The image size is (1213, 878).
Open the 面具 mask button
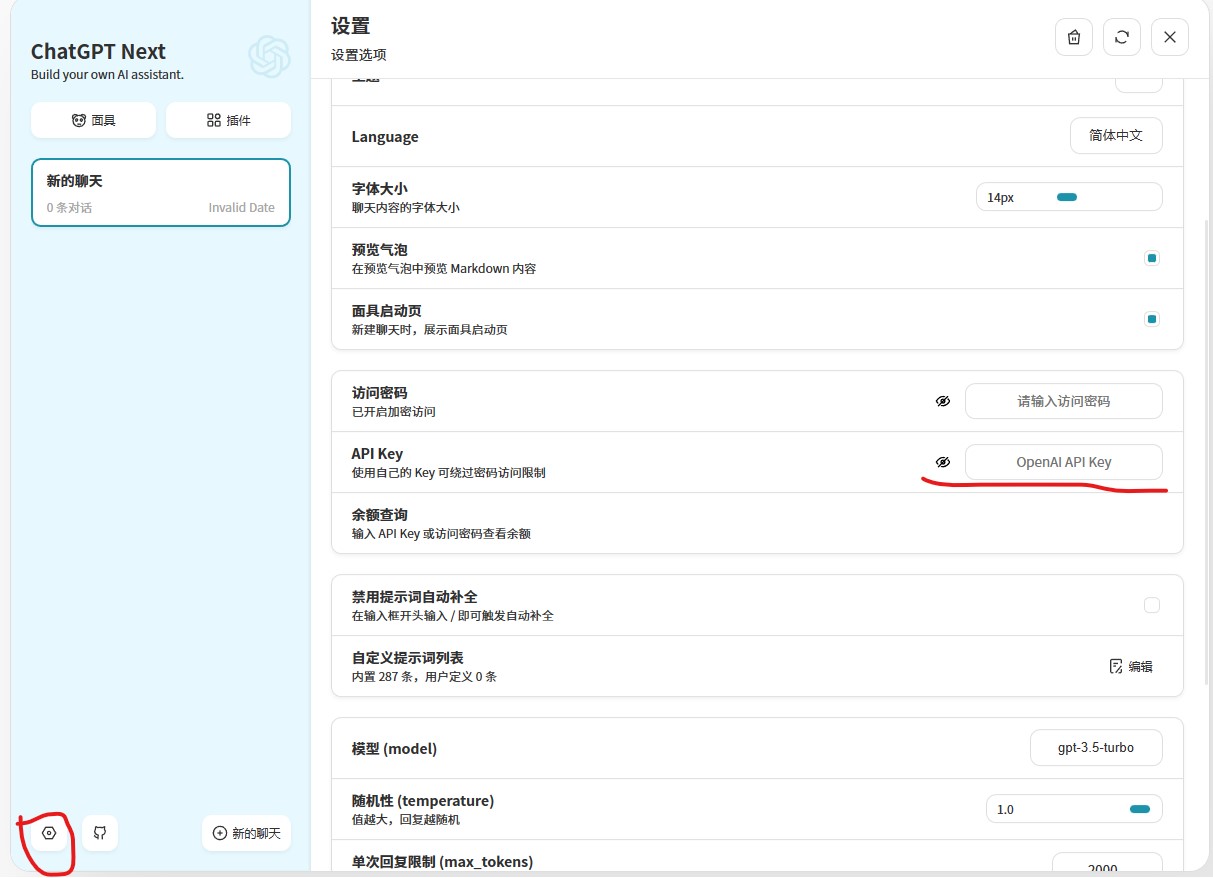pyautogui.click(x=93, y=120)
